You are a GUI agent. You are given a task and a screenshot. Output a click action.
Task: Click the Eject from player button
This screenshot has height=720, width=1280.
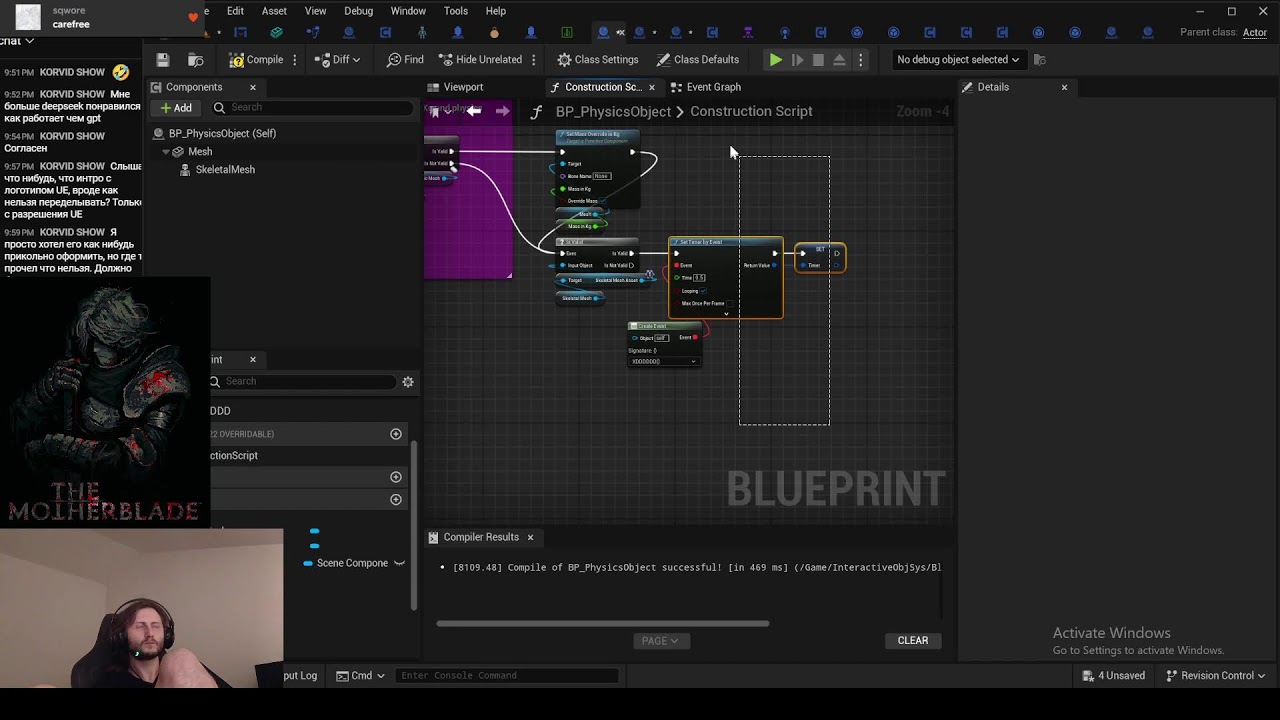(839, 60)
